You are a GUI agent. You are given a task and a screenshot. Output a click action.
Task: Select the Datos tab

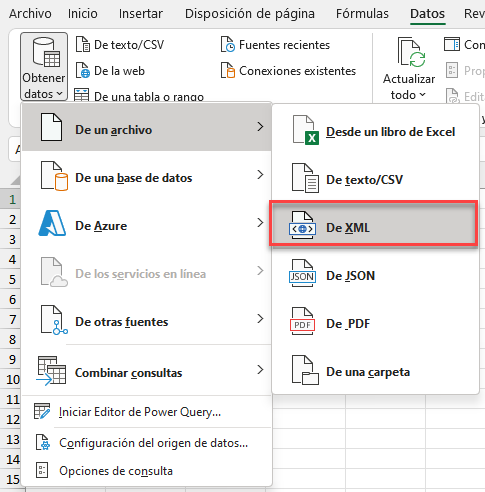(427, 14)
